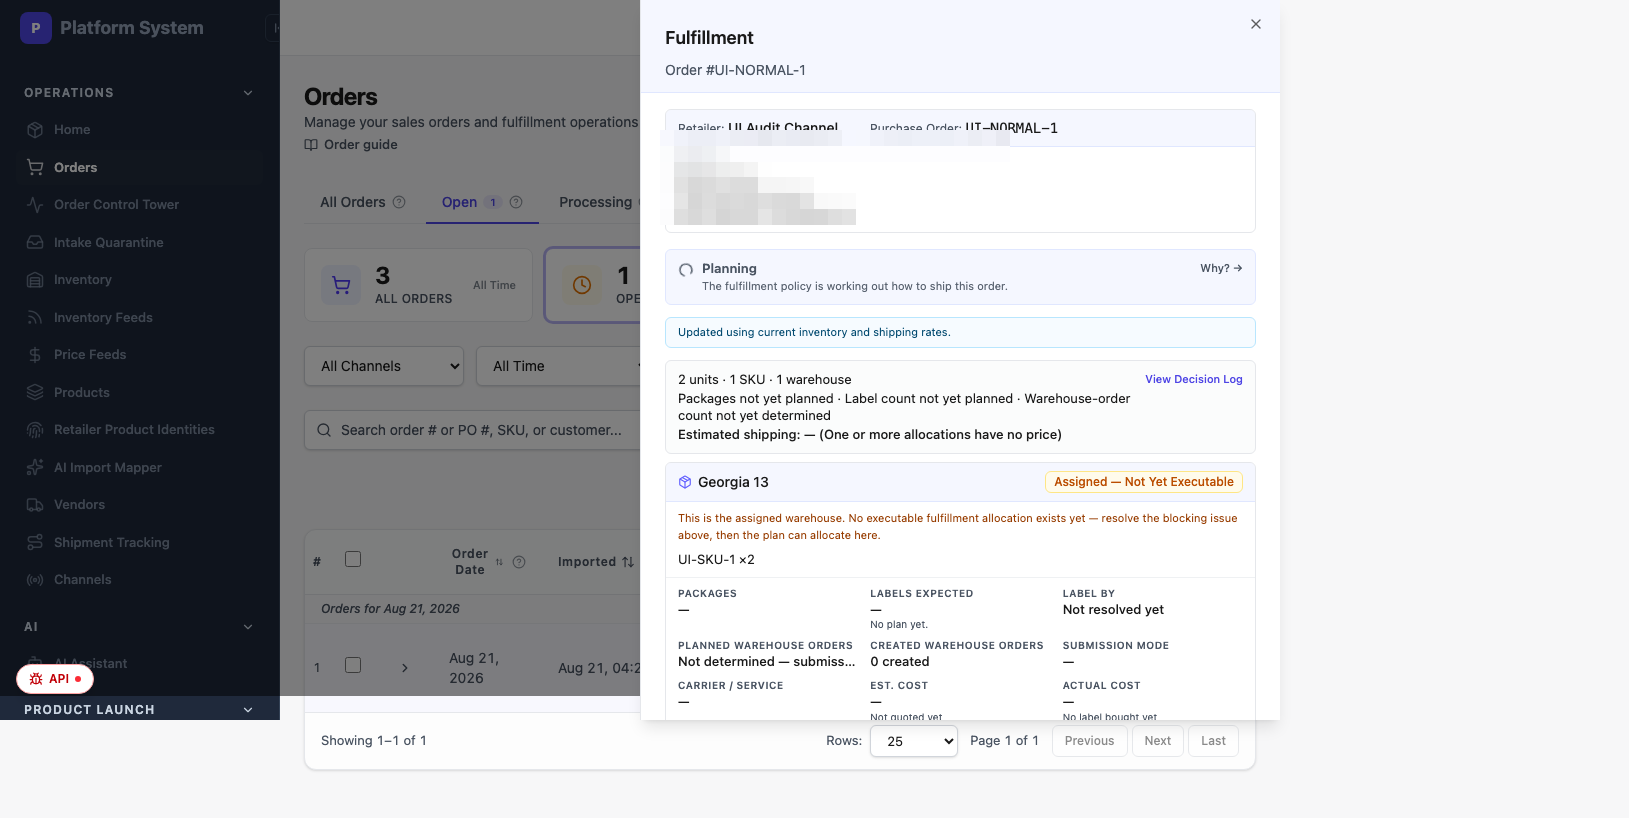Collapse the AI sidebar section
The height and width of the screenshot is (818, 1629).
coord(248,627)
